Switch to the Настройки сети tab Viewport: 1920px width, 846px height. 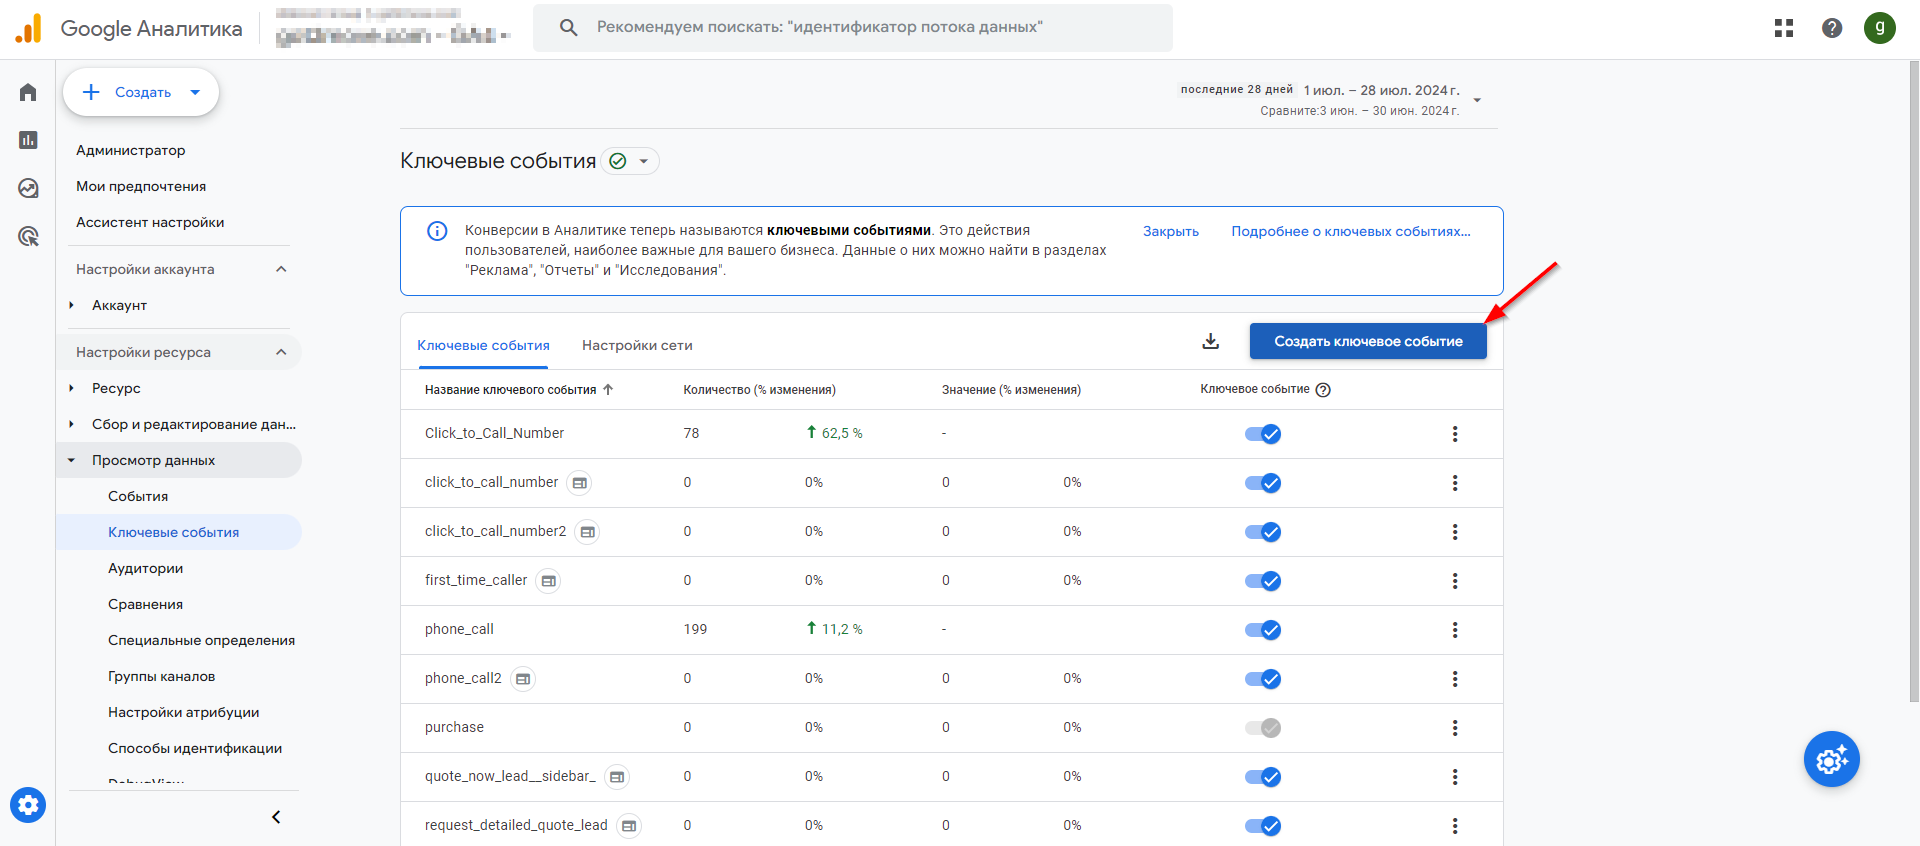pyautogui.click(x=637, y=345)
